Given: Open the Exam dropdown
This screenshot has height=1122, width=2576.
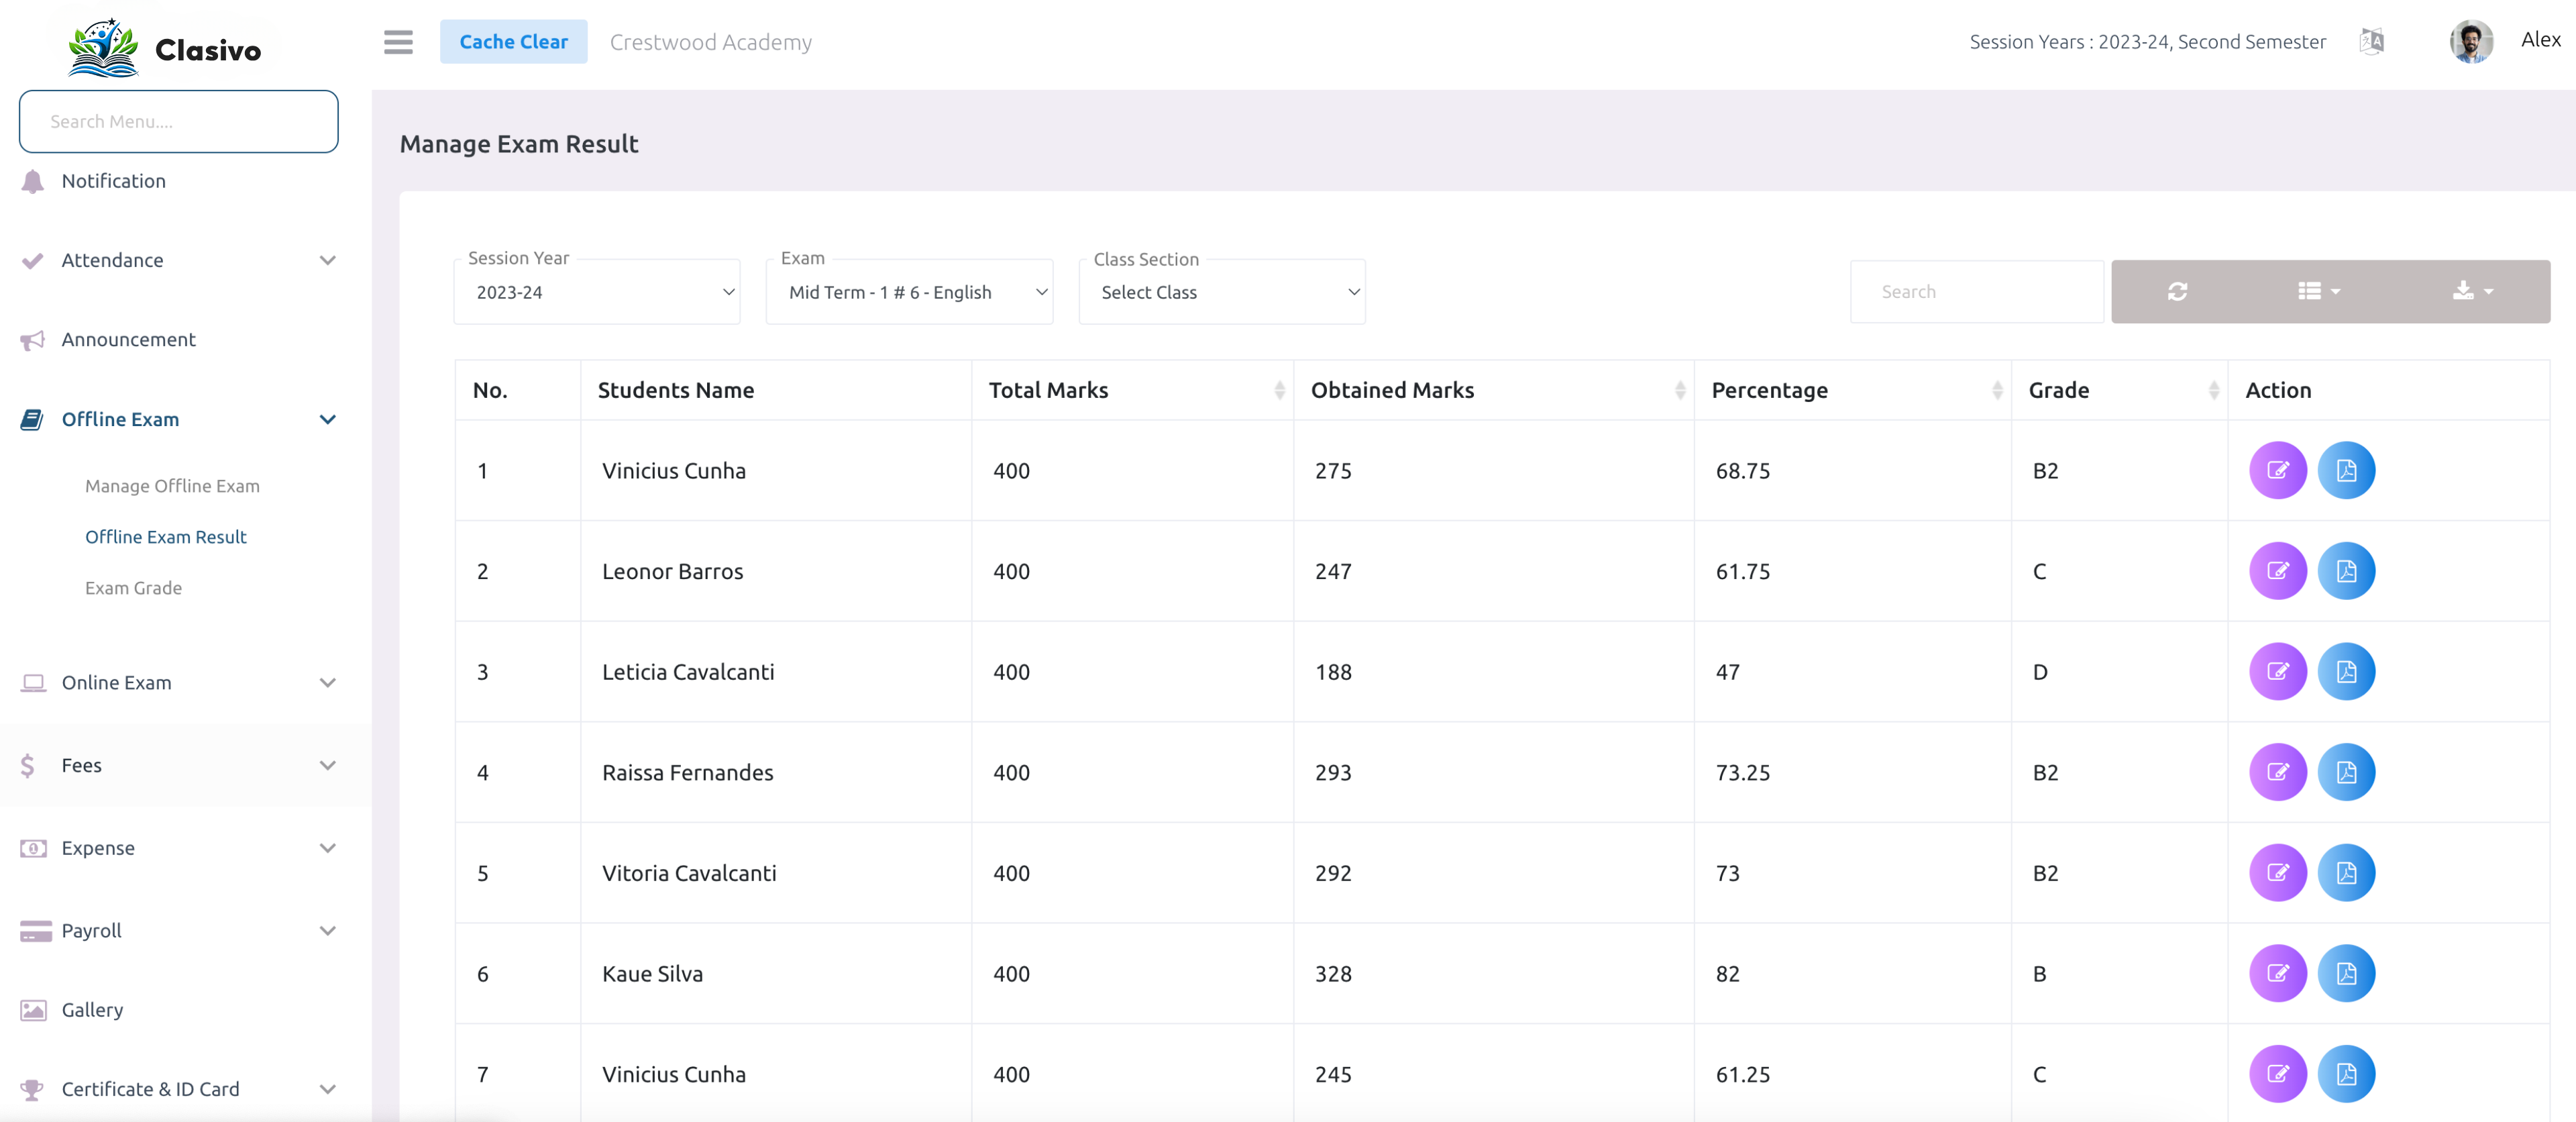Looking at the screenshot, I should point(909,292).
